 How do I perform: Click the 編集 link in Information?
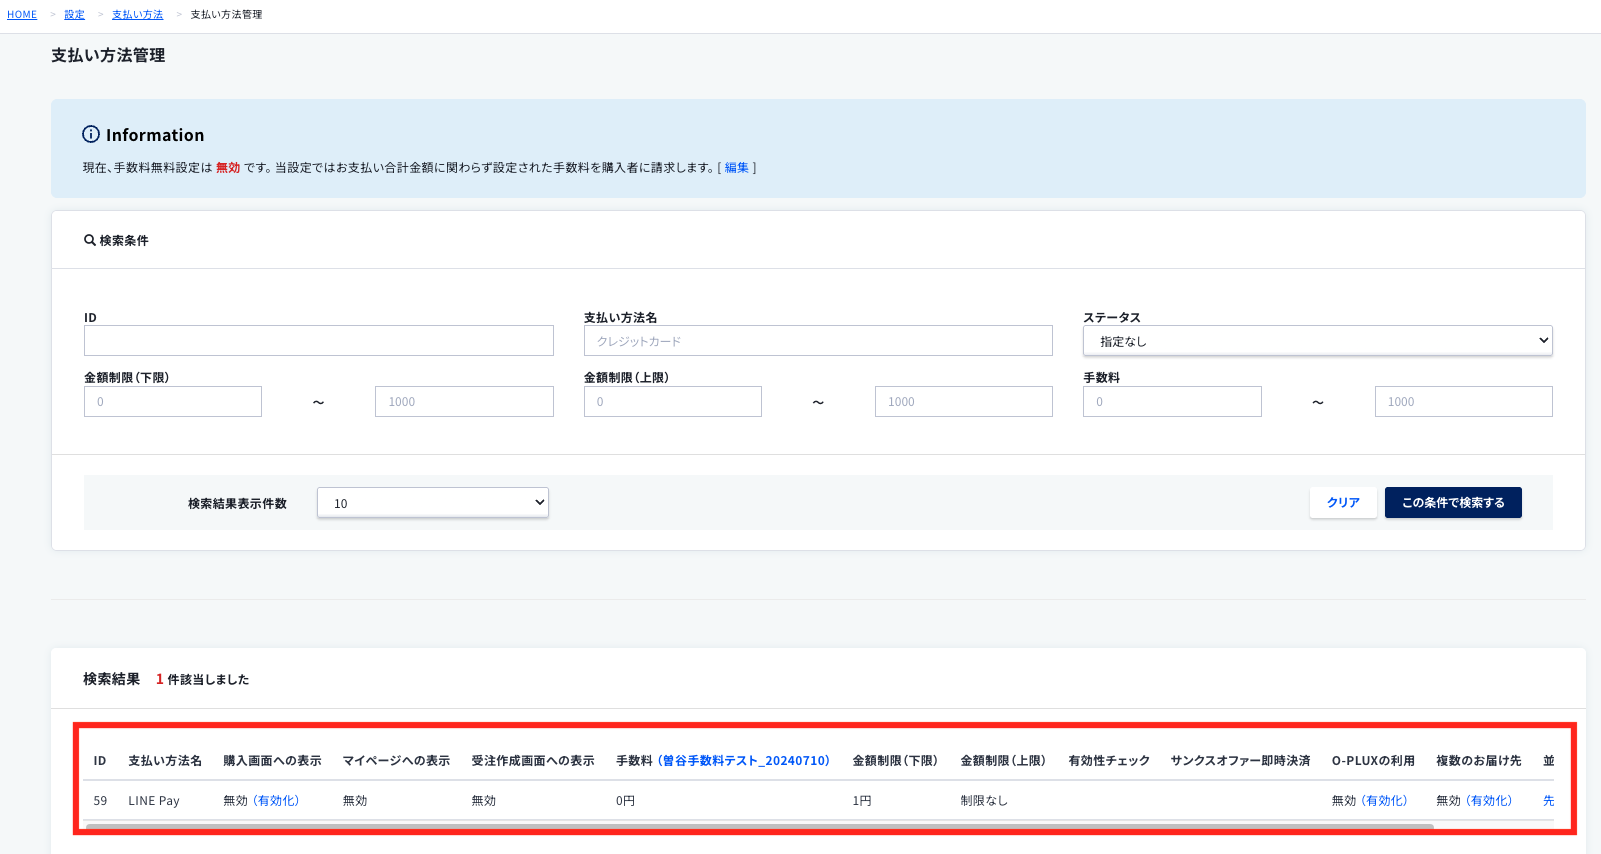point(737,168)
